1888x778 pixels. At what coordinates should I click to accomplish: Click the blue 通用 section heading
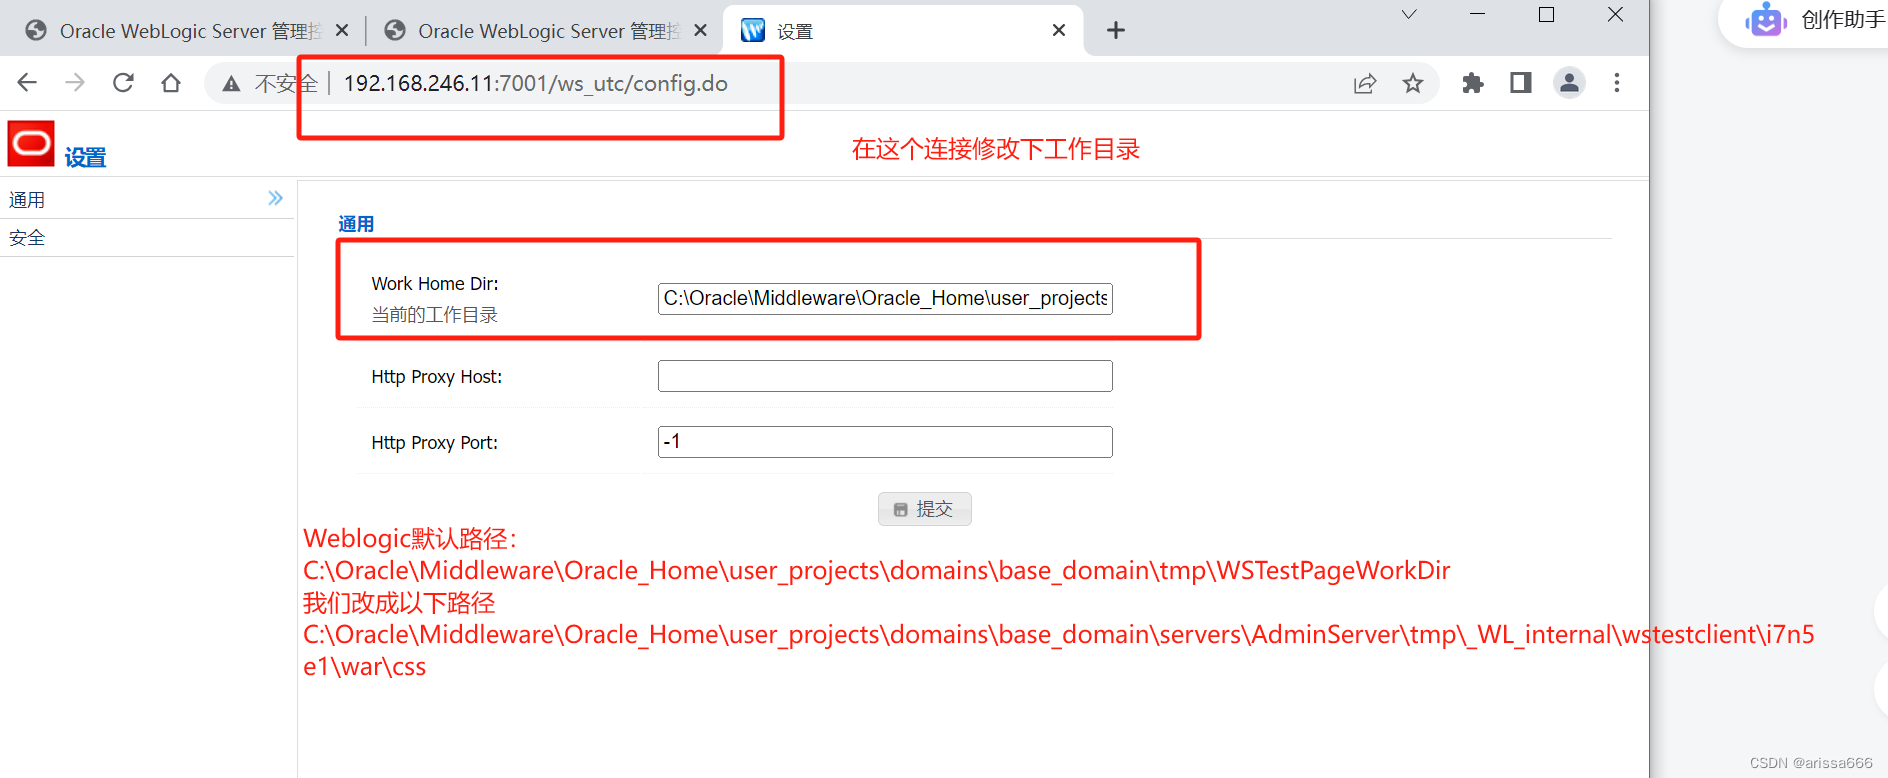(356, 224)
